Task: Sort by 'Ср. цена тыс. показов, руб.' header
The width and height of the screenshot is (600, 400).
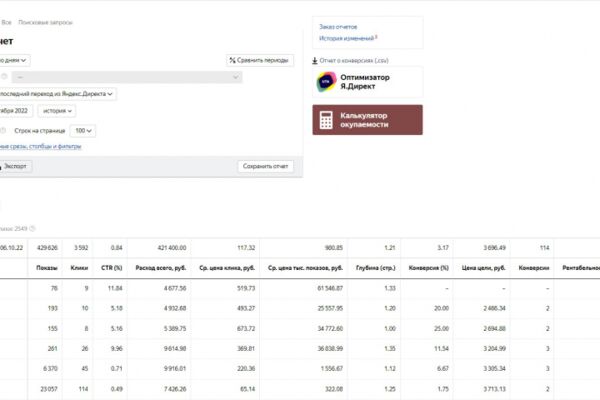Action: point(305,268)
